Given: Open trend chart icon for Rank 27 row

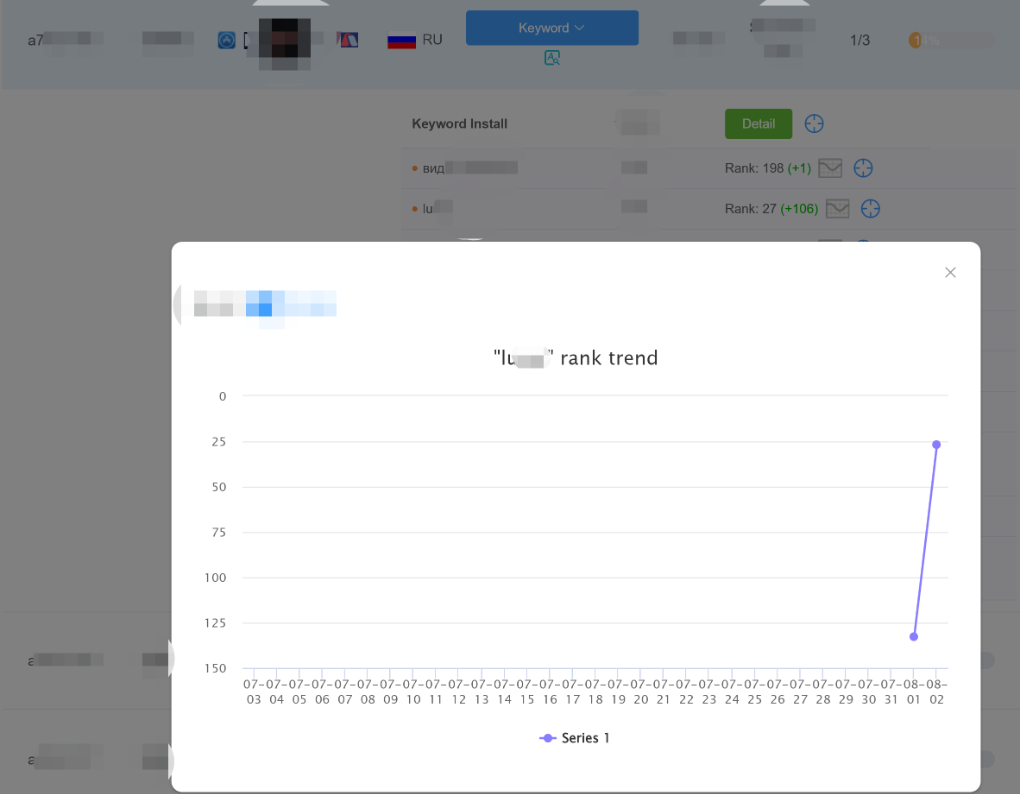Looking at the screenshot, I should (837, 209).
